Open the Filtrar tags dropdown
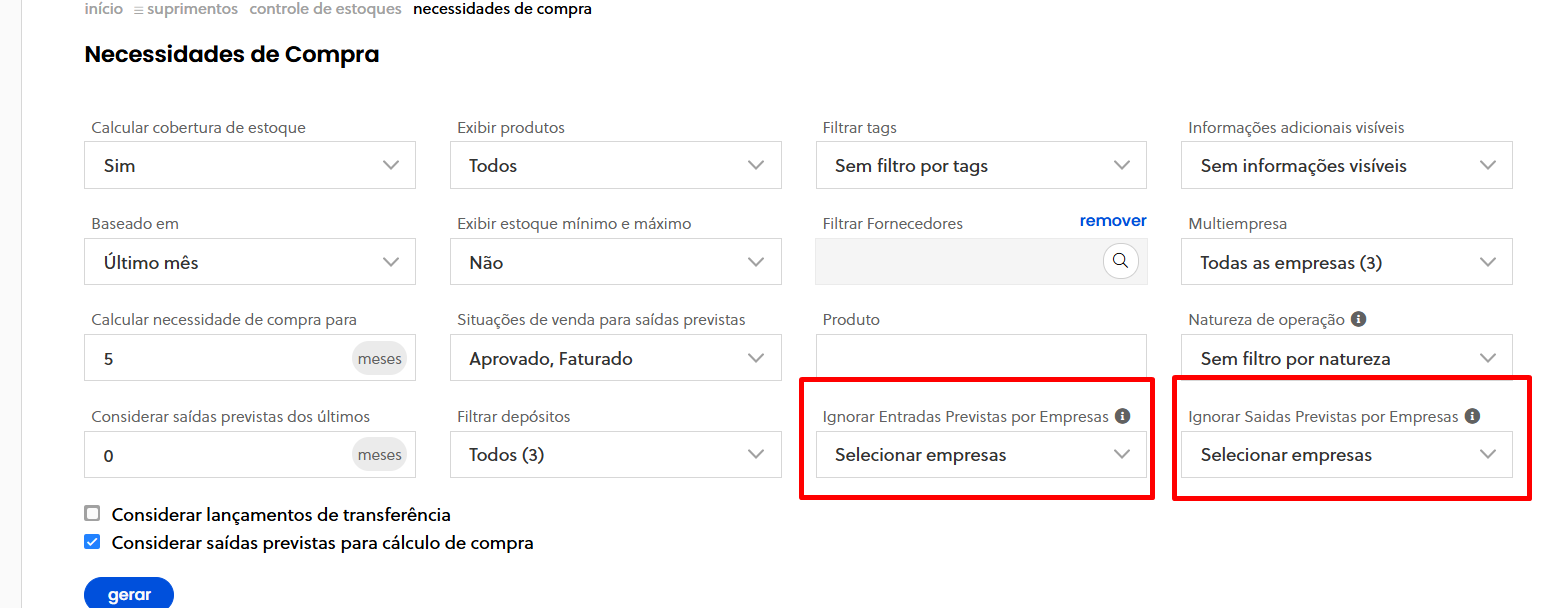The height and width of the screenshot is (608, 1561). (981, 165)
